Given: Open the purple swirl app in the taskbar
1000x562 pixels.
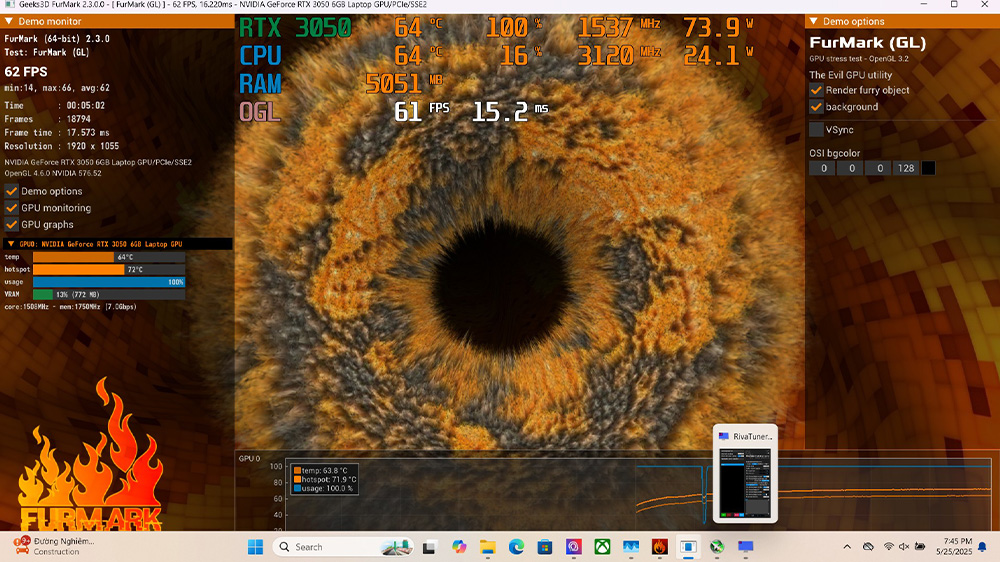Looking at the screenshot, I should coord(573,547).
